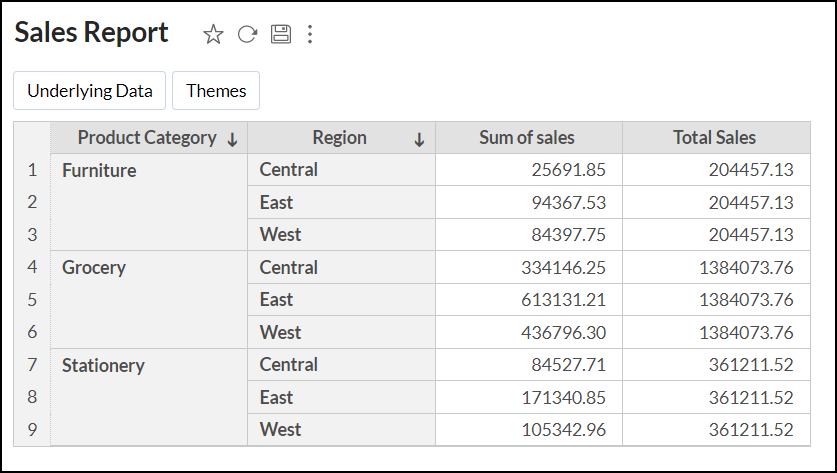Click the sort arrow in Product Category header
Screen dimensions: 837x473
[232, 140]
